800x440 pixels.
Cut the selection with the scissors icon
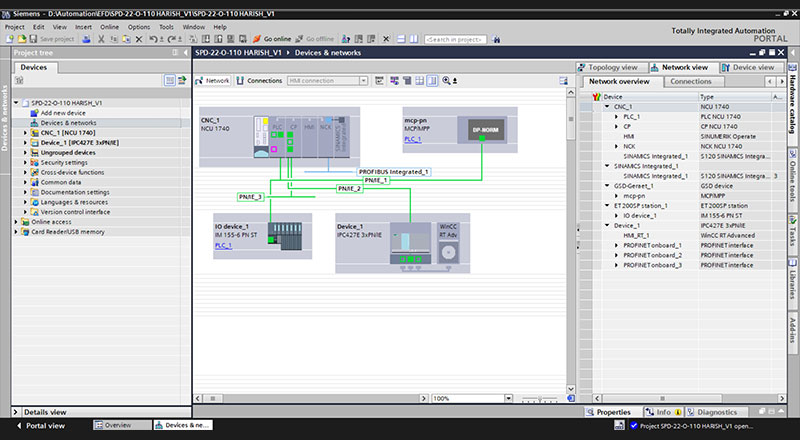[101, 39]
